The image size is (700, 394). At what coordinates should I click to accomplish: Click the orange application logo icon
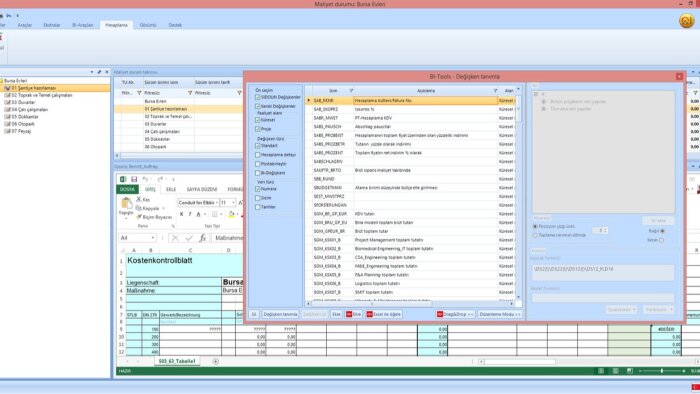(687, 21)
